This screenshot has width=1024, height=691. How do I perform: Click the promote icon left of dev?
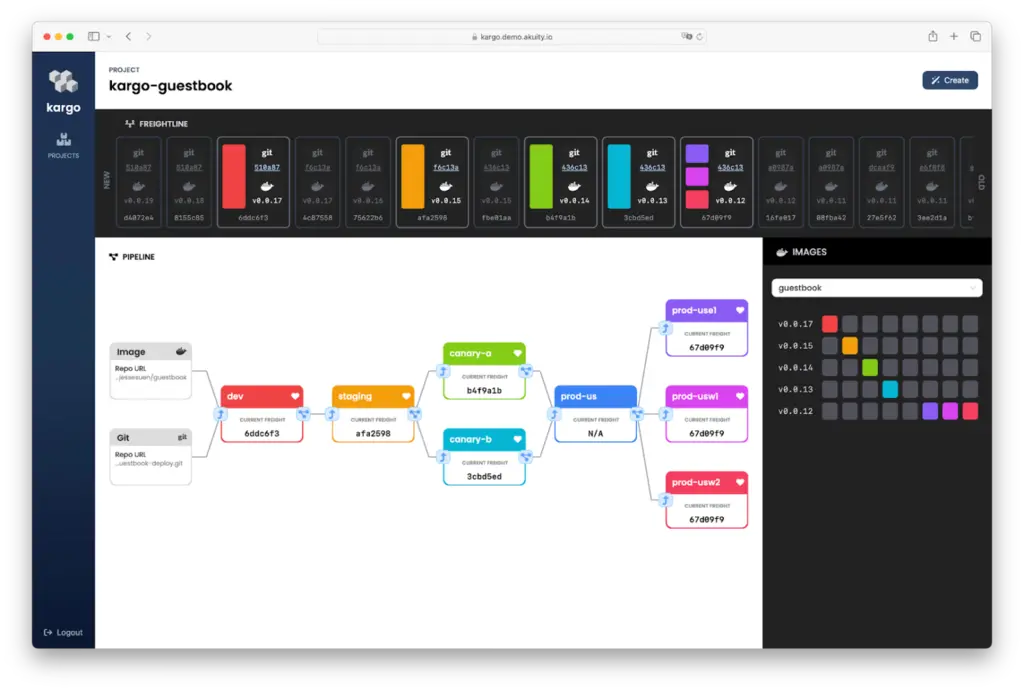pos(221,414)
